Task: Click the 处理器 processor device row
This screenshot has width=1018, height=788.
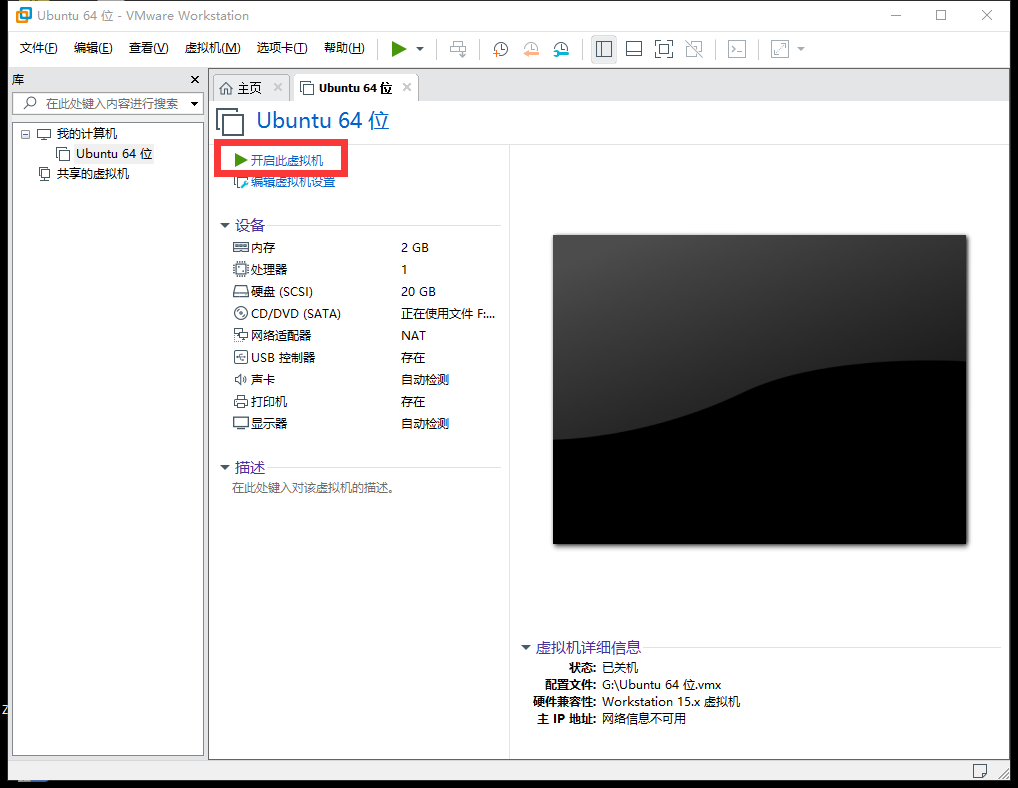Action: [x=366, y=269]
